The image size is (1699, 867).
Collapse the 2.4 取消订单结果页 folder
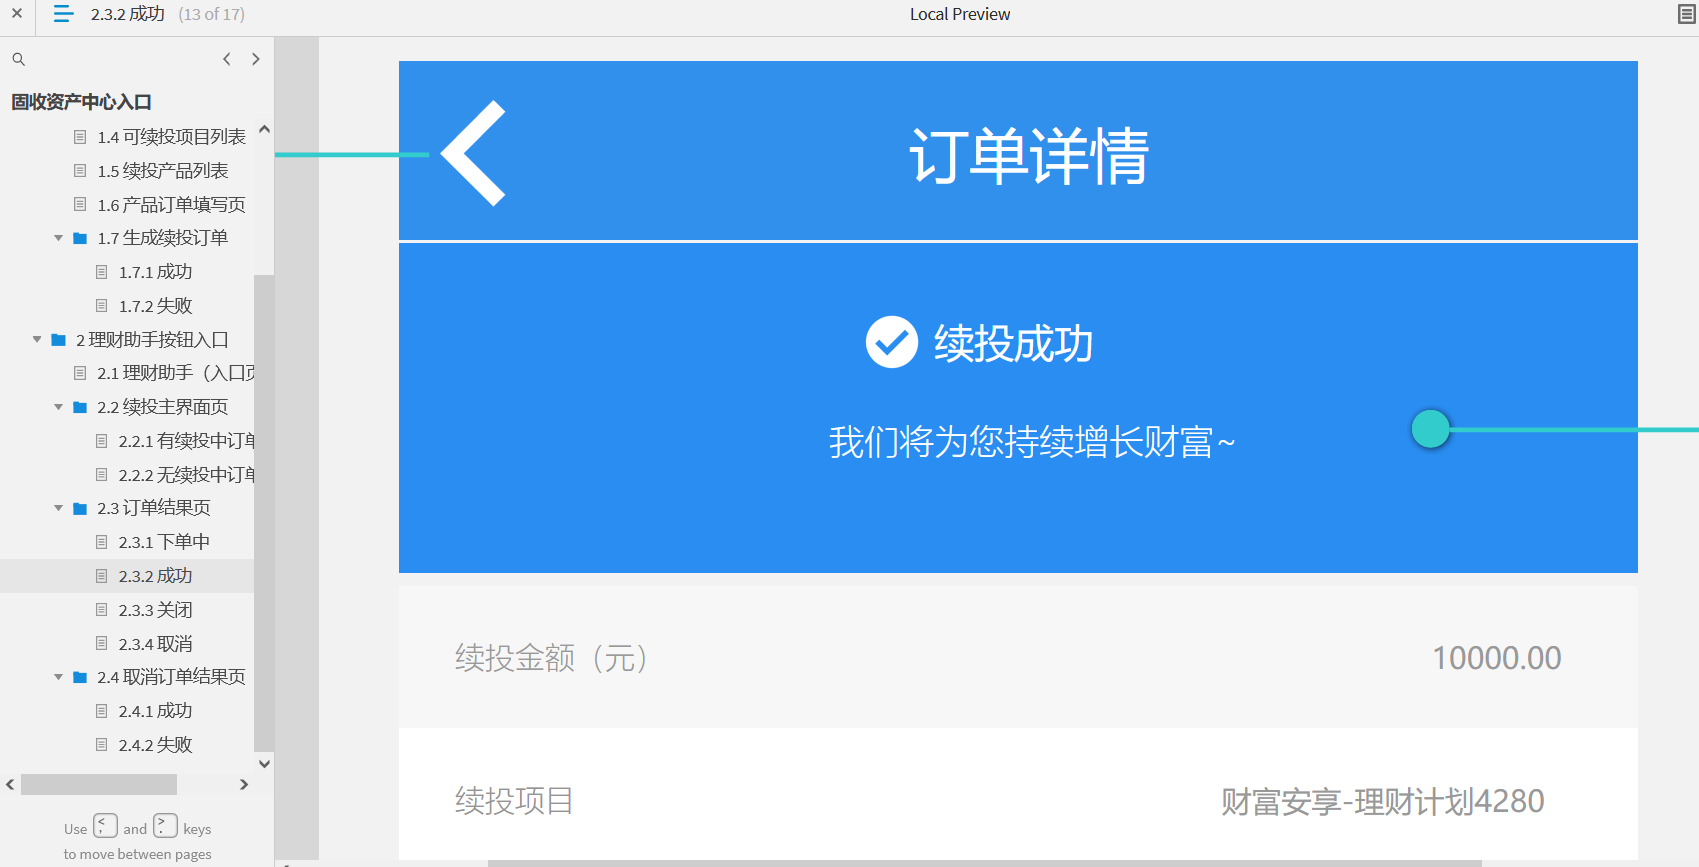click(x=58, y=677)
